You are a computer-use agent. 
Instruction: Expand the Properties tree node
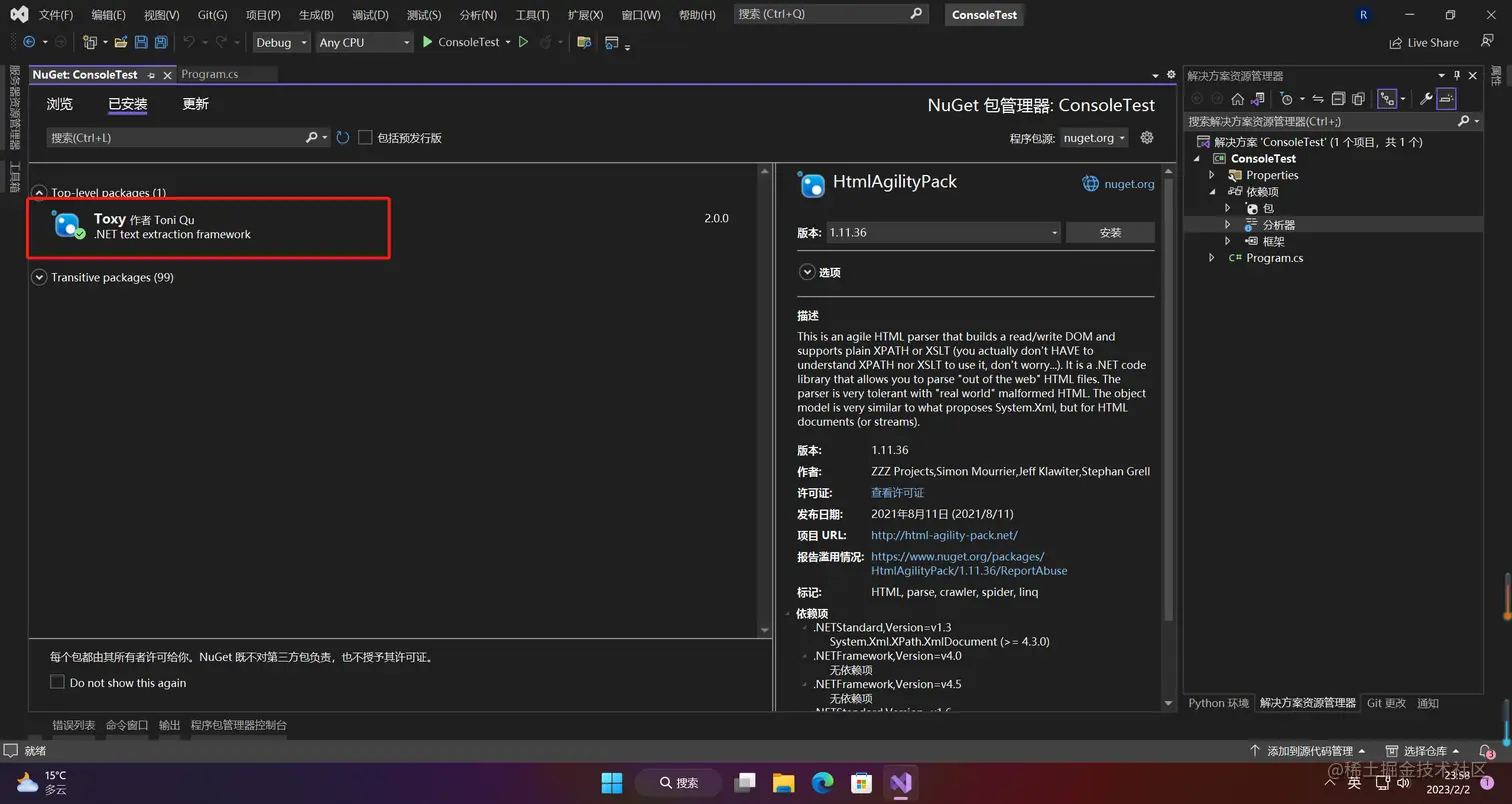click(x=1212, y=175)
